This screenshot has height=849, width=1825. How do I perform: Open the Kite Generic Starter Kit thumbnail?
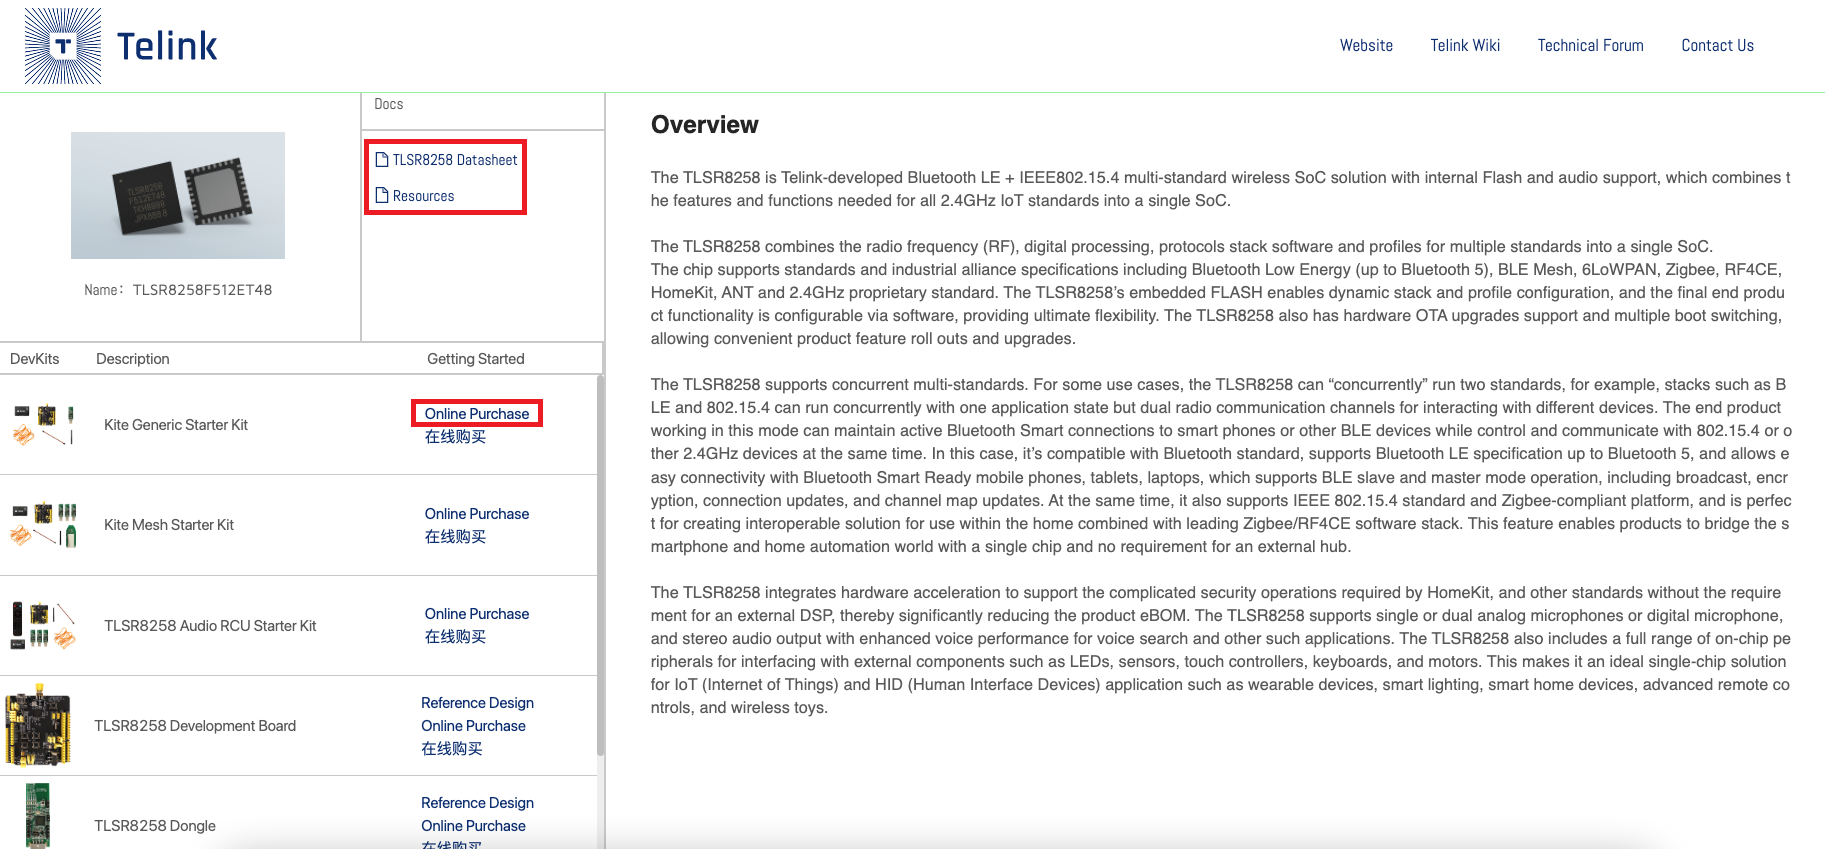coord(43,425)
